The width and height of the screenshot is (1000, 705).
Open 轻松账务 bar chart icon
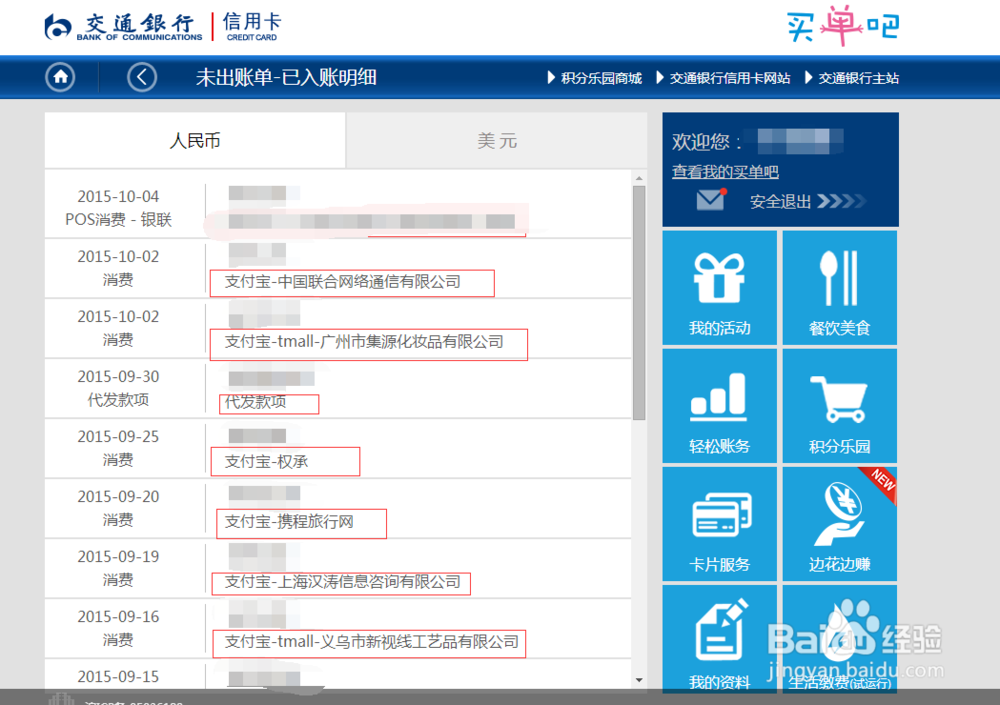point(719,405)
